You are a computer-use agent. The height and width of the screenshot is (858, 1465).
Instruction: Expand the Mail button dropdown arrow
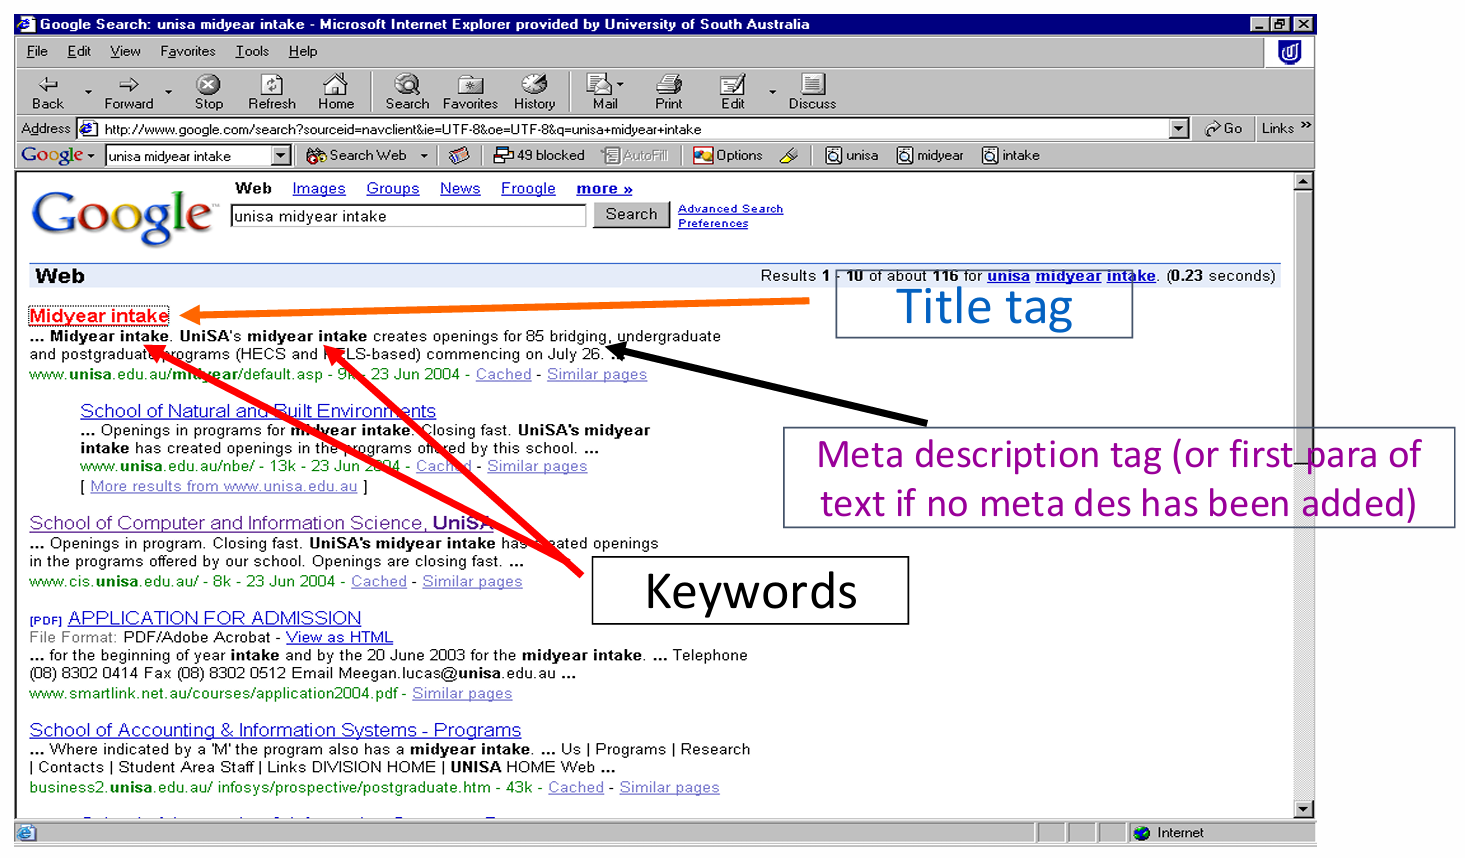[x=620, y=85]
